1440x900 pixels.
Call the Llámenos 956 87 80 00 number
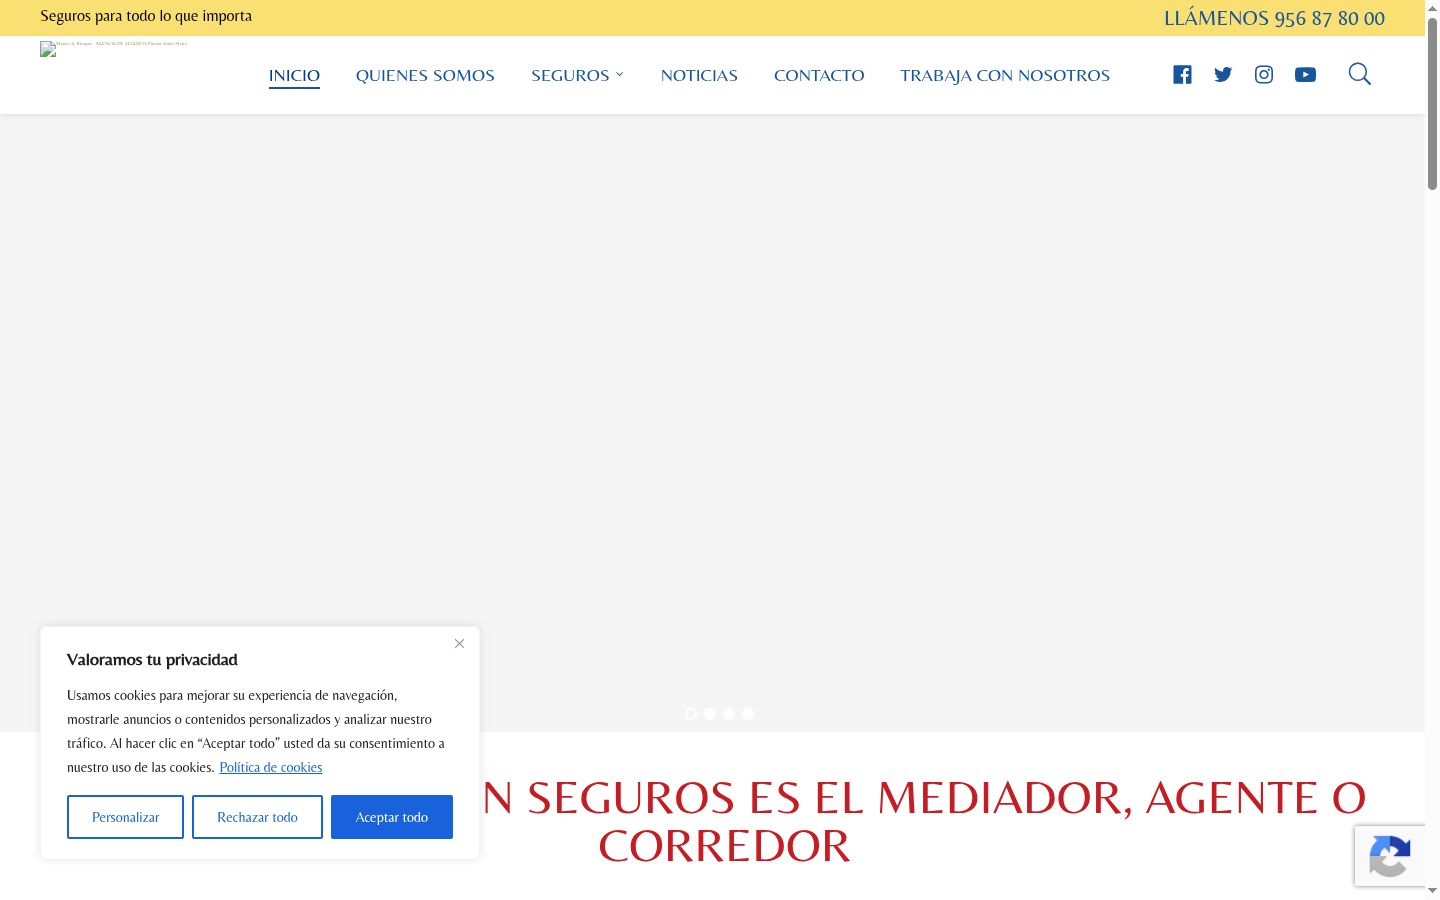(1274, 18)
